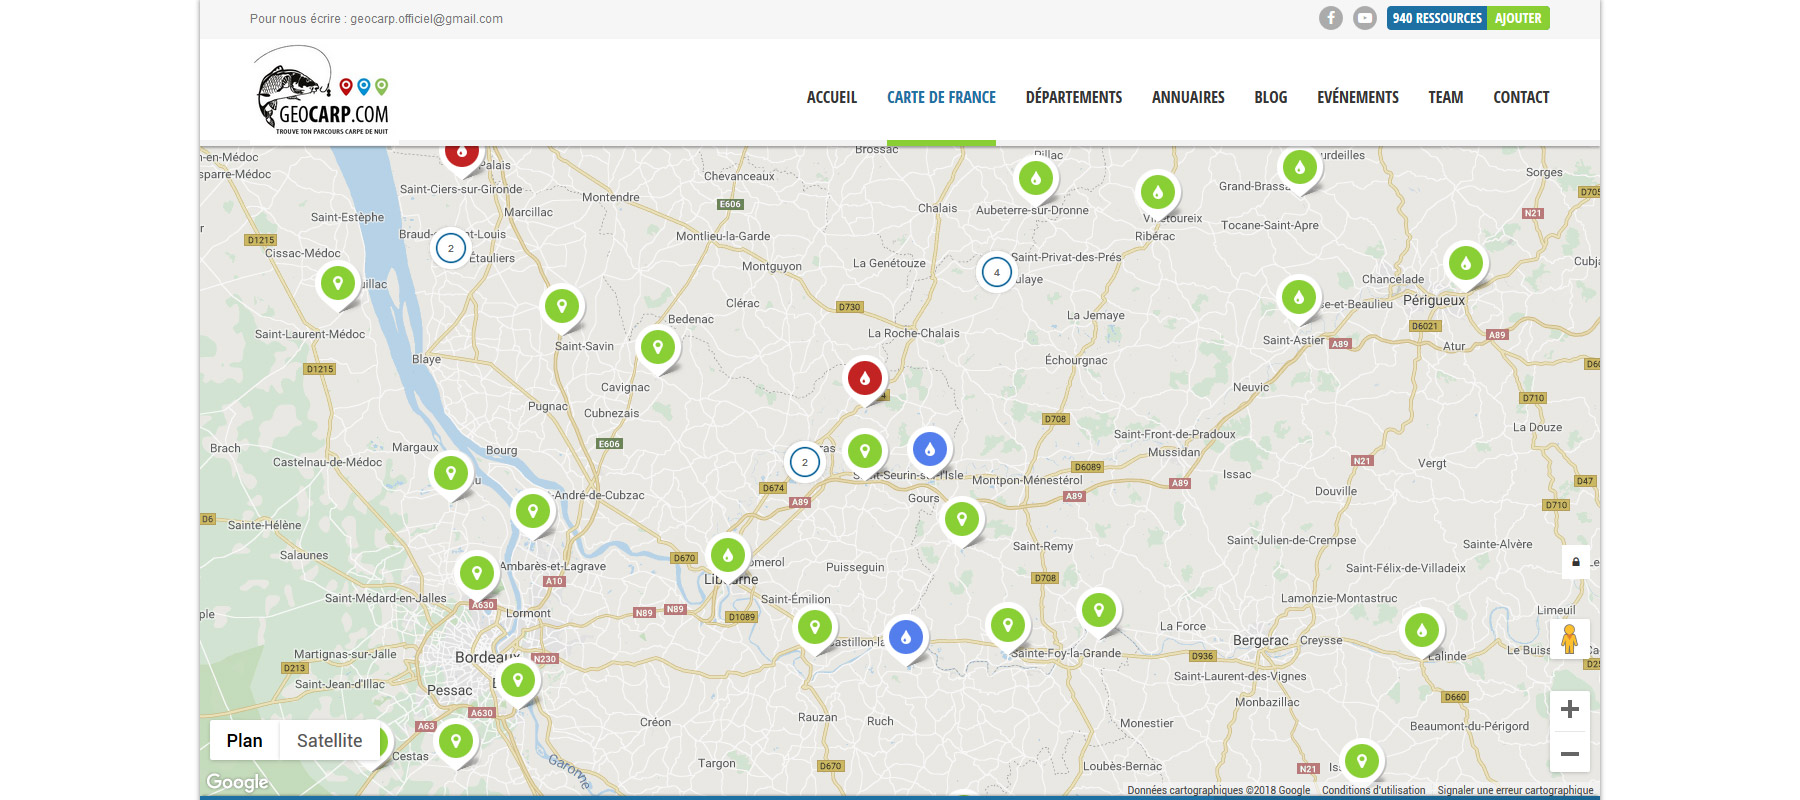Click Signaler une erreur cartographique link
The image size is (1800, 800).
pos(1515,790)
